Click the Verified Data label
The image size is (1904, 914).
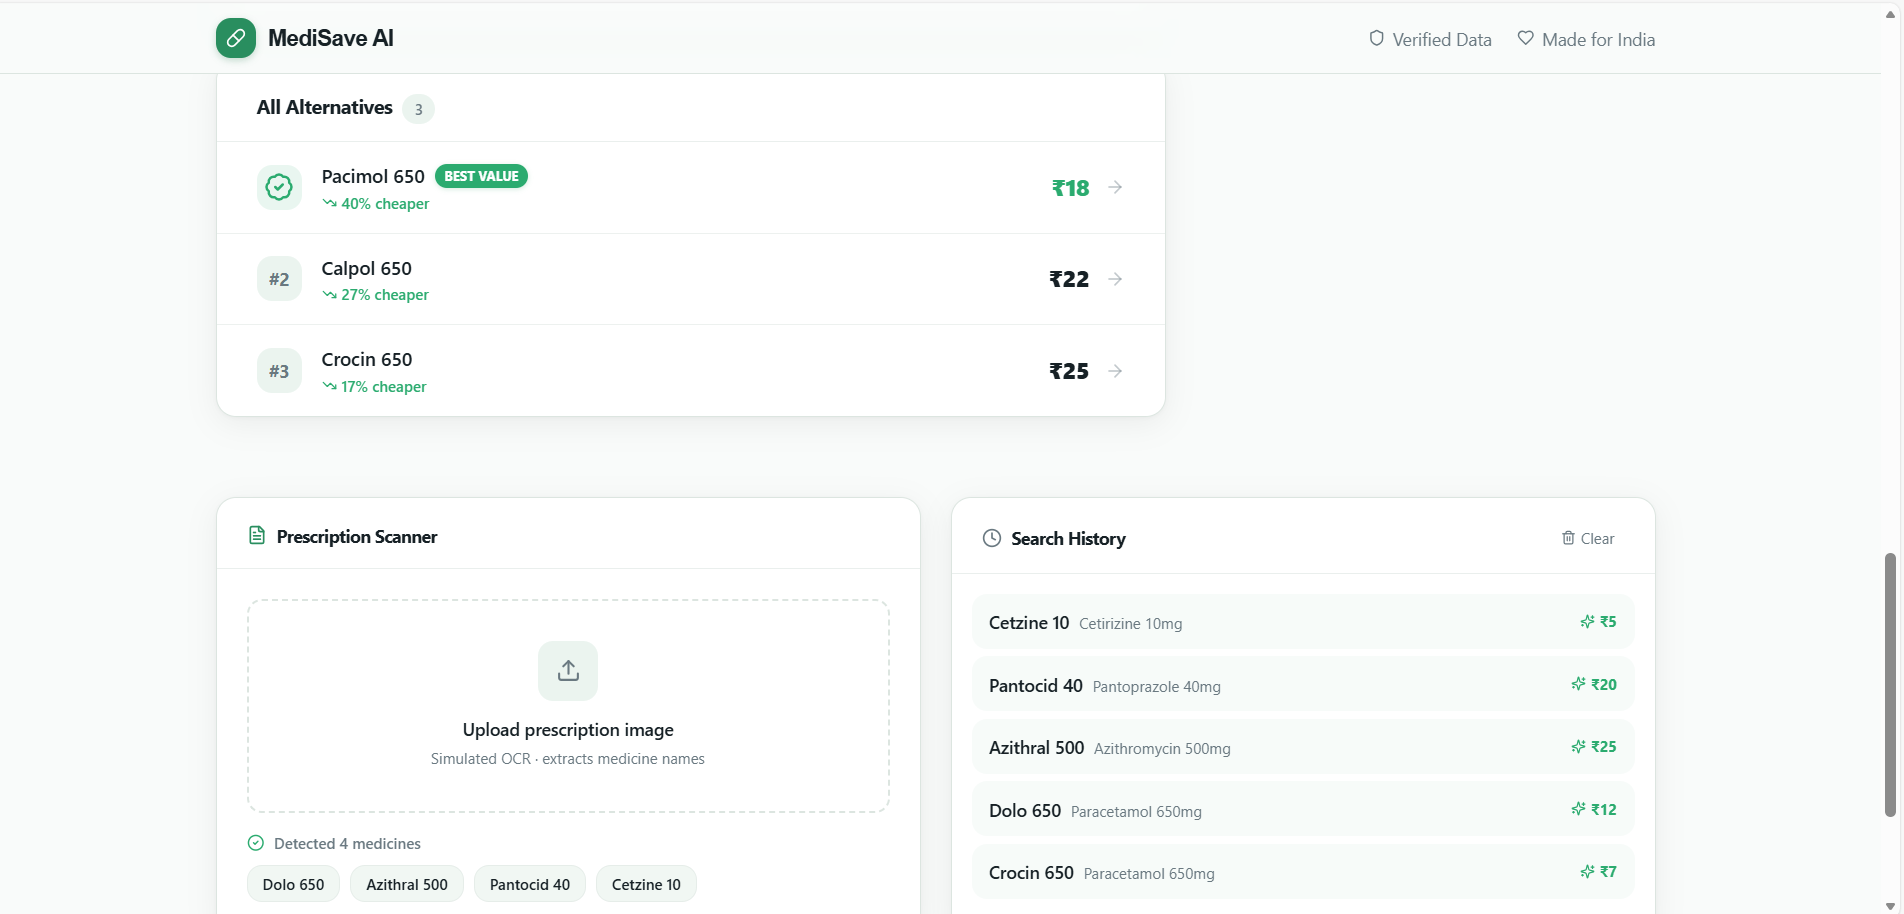(1442, 40)
